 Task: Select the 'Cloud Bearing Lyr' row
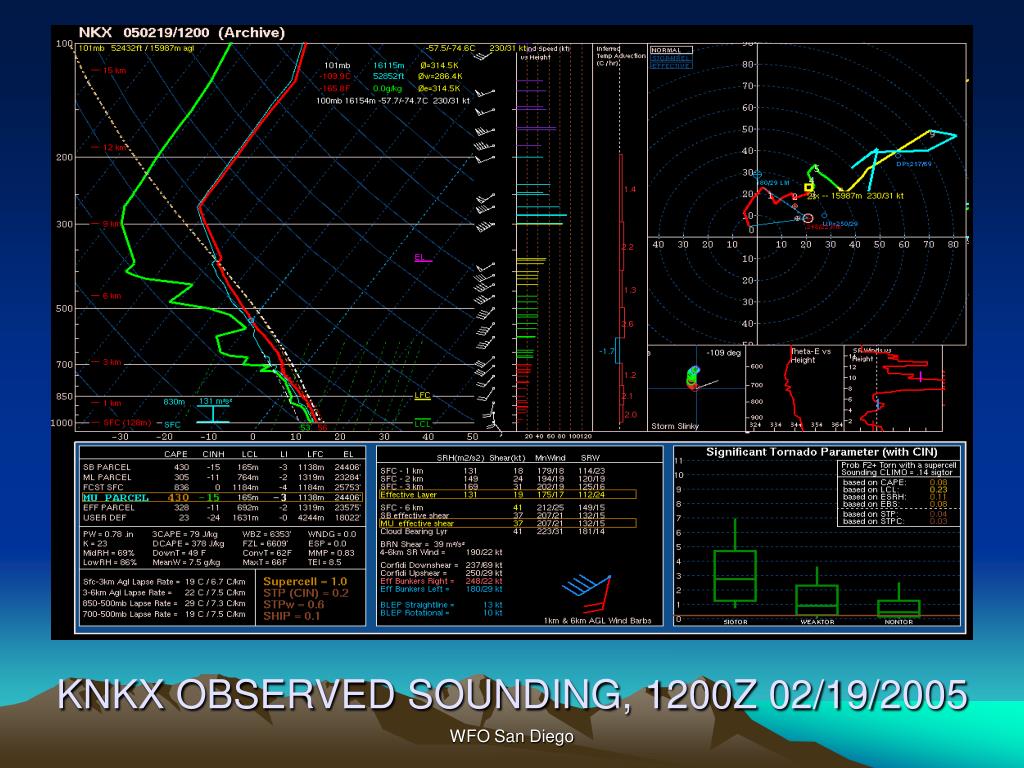click(x=493, y=532)
